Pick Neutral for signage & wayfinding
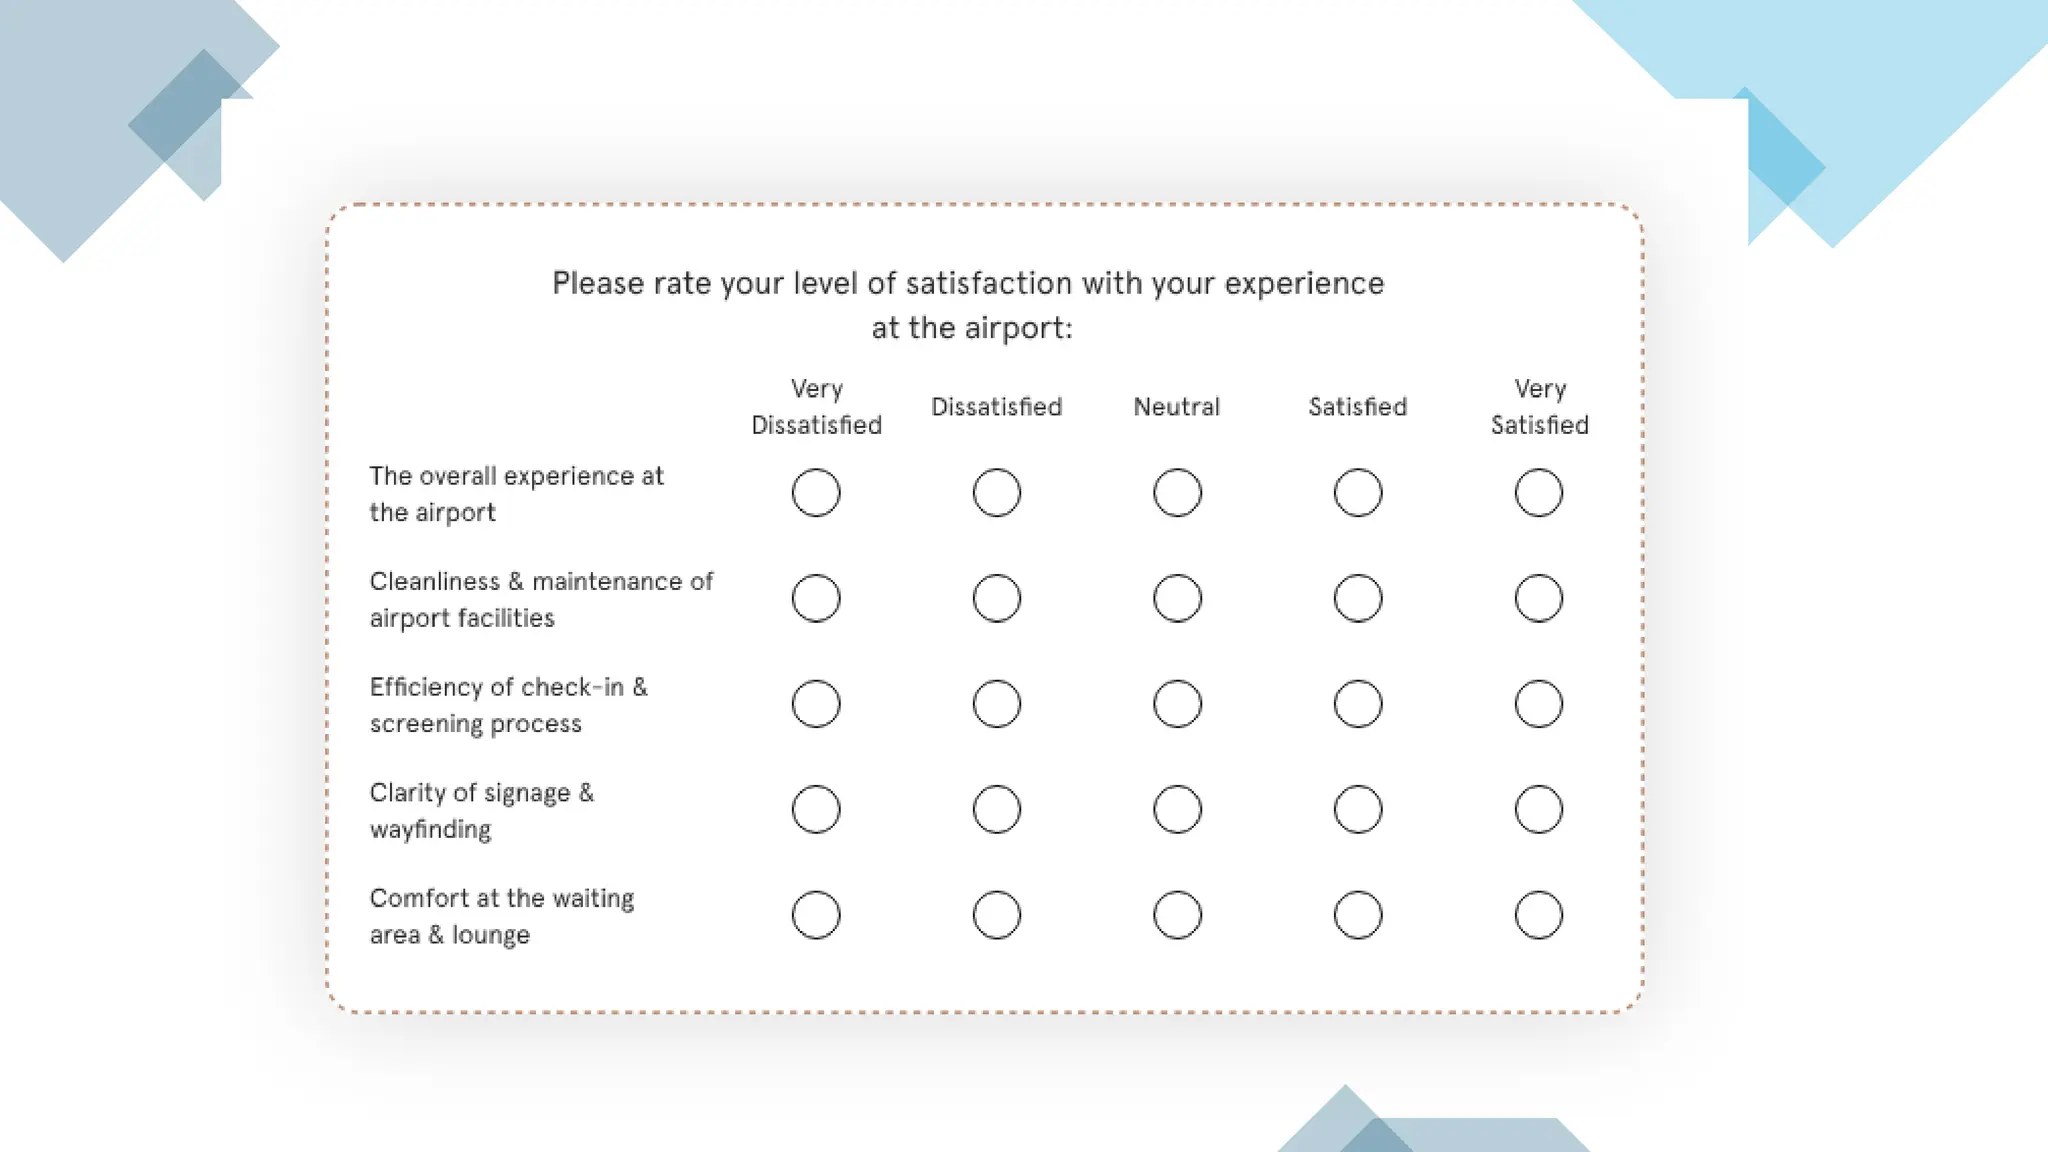Image resolution: width=2048 pixels, height=1152 pixels. pyautogui.click(x=1177, y=810)
